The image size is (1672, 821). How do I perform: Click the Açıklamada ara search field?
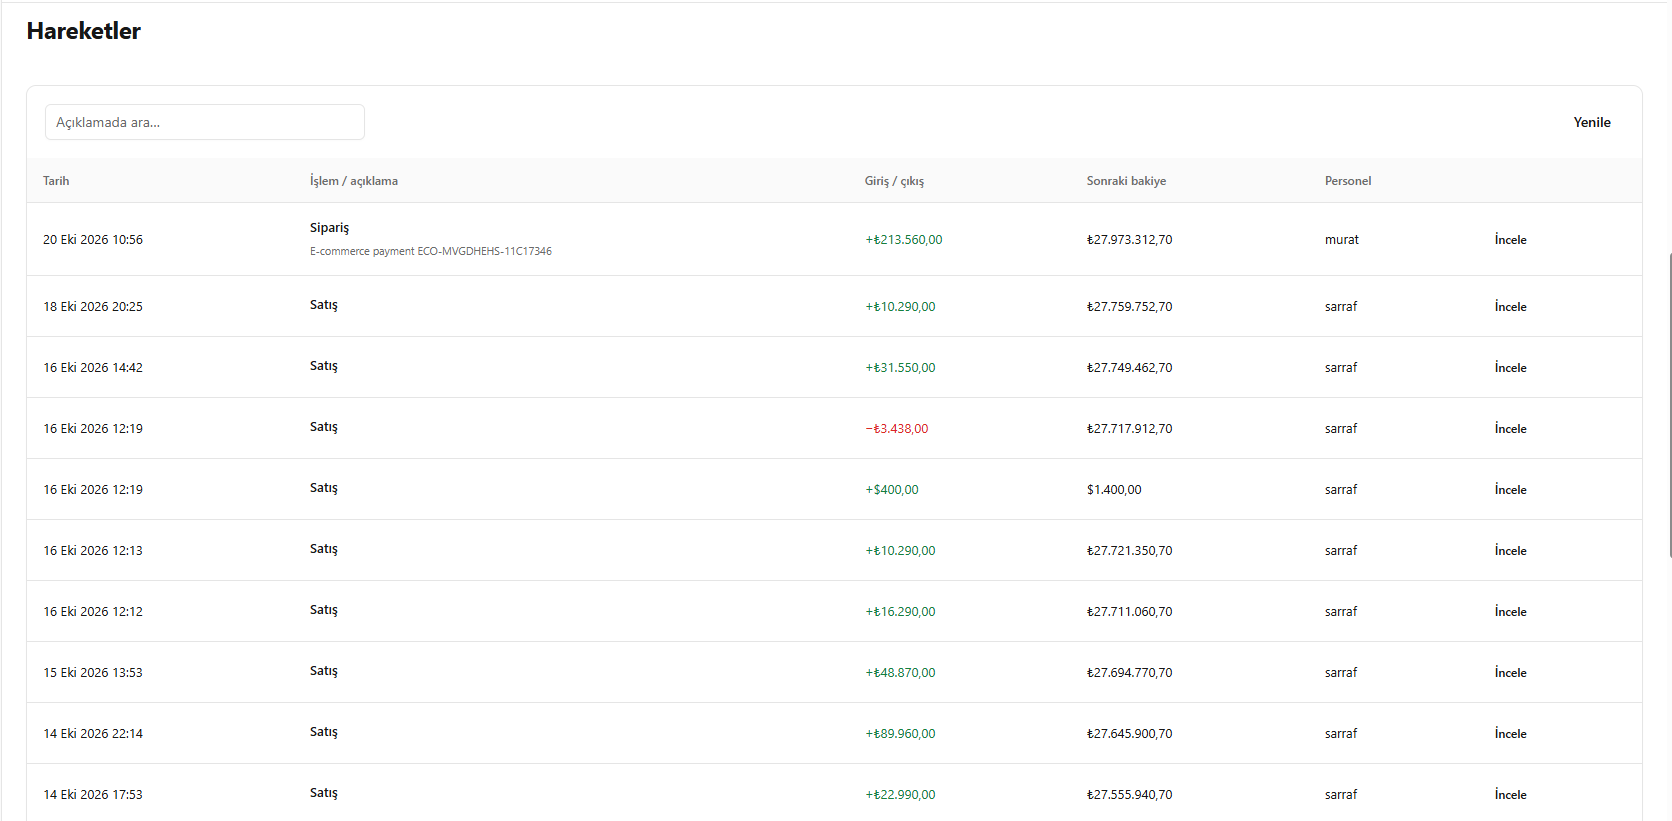pos(205,122)
